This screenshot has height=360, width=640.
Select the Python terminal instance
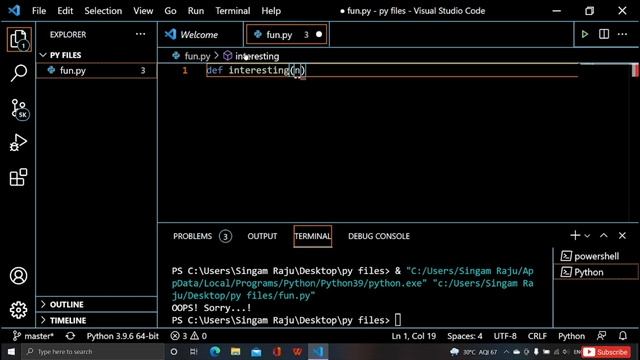596,272
